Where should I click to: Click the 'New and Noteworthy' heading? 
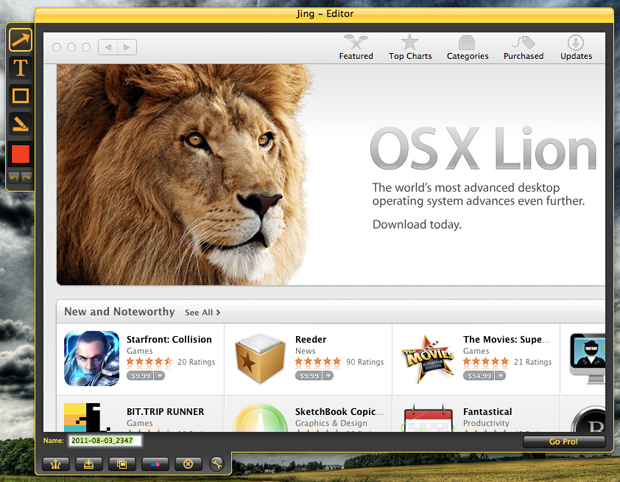(x=119, y=312)
